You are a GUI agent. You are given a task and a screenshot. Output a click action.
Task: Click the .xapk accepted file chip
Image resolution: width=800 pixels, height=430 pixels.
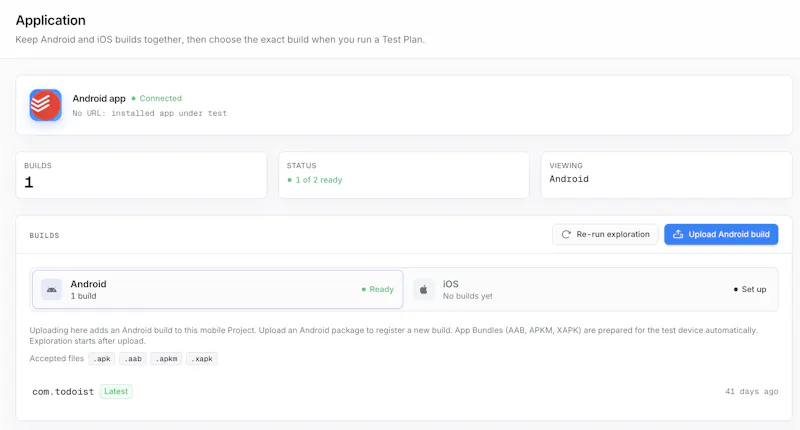[202, 359]
